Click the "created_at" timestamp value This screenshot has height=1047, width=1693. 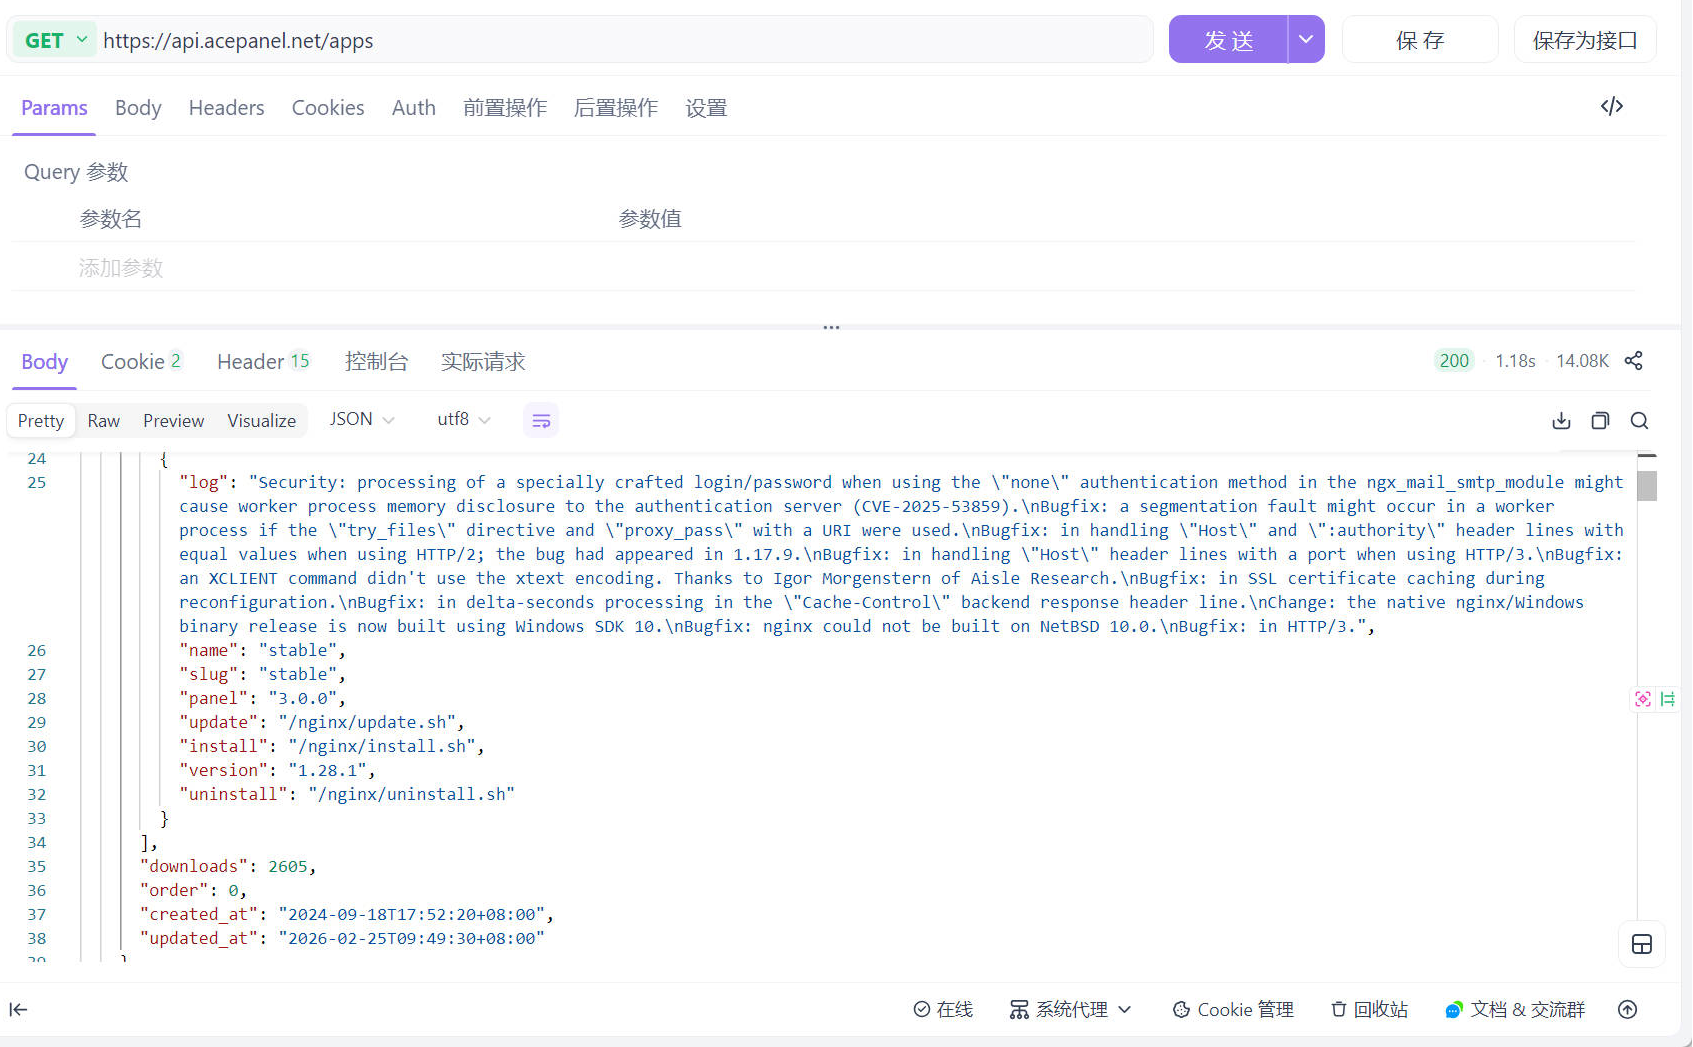[x=412, y=914]
